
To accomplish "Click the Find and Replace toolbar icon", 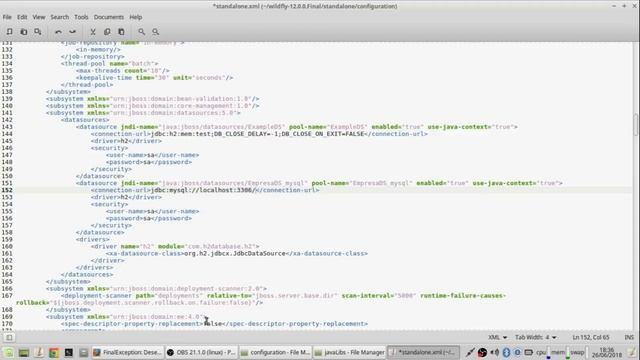I will (156, 31).
